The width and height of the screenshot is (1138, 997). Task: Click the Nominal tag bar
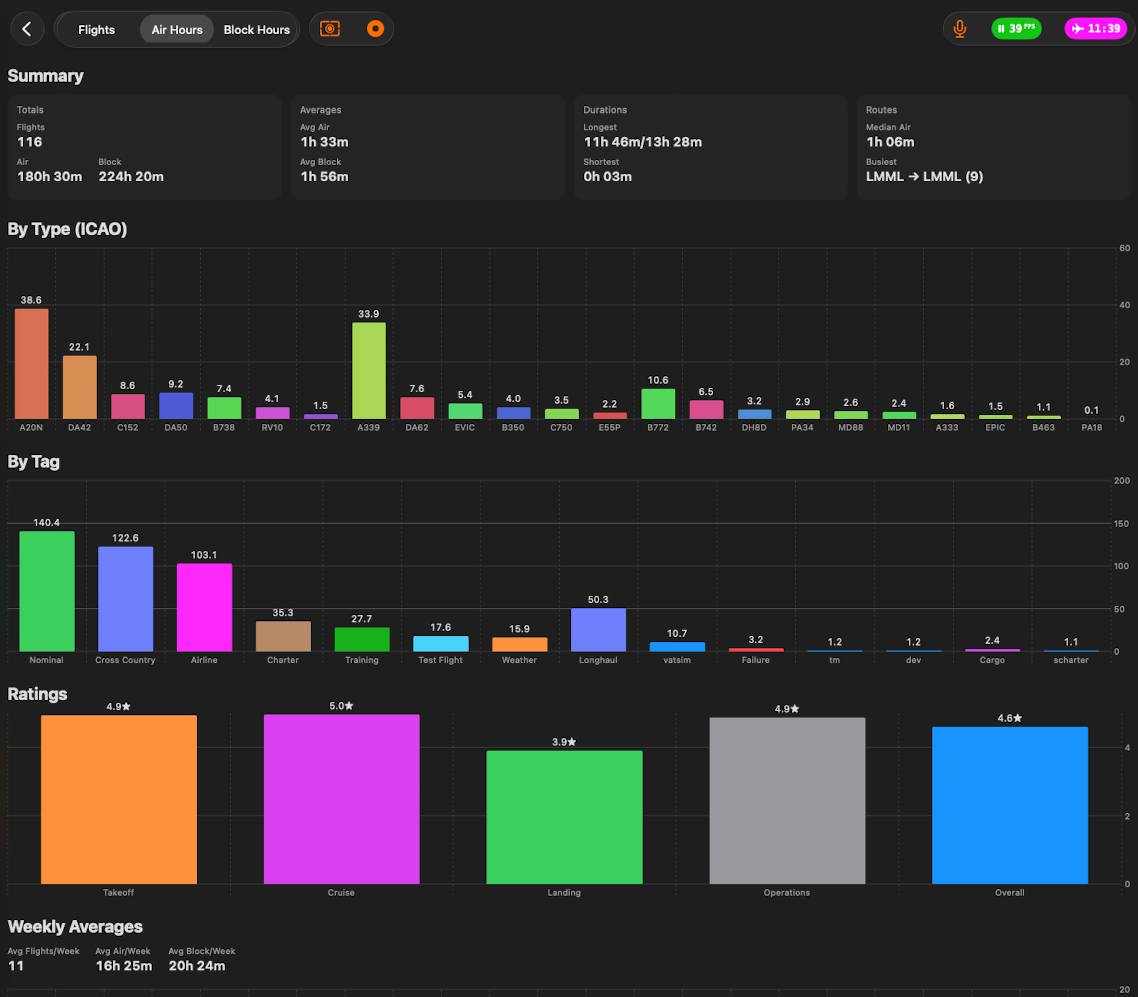tap(47, 591)
